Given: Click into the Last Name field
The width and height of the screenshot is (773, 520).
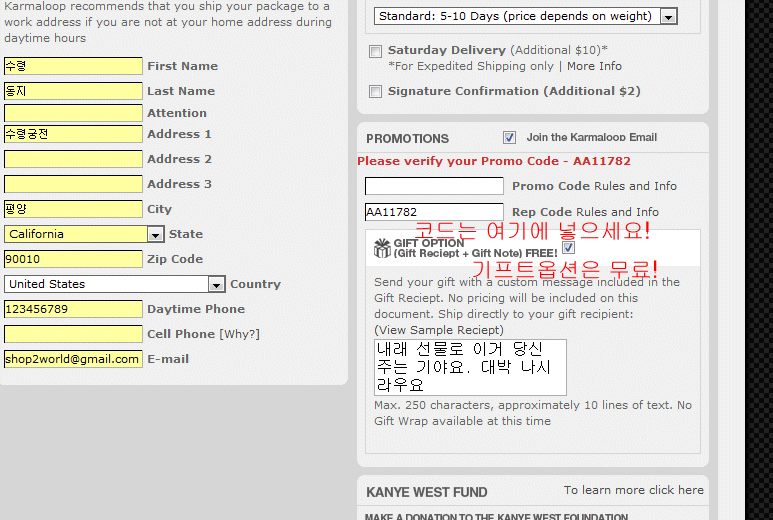Looking at the screenshot, I should (73, 91).
